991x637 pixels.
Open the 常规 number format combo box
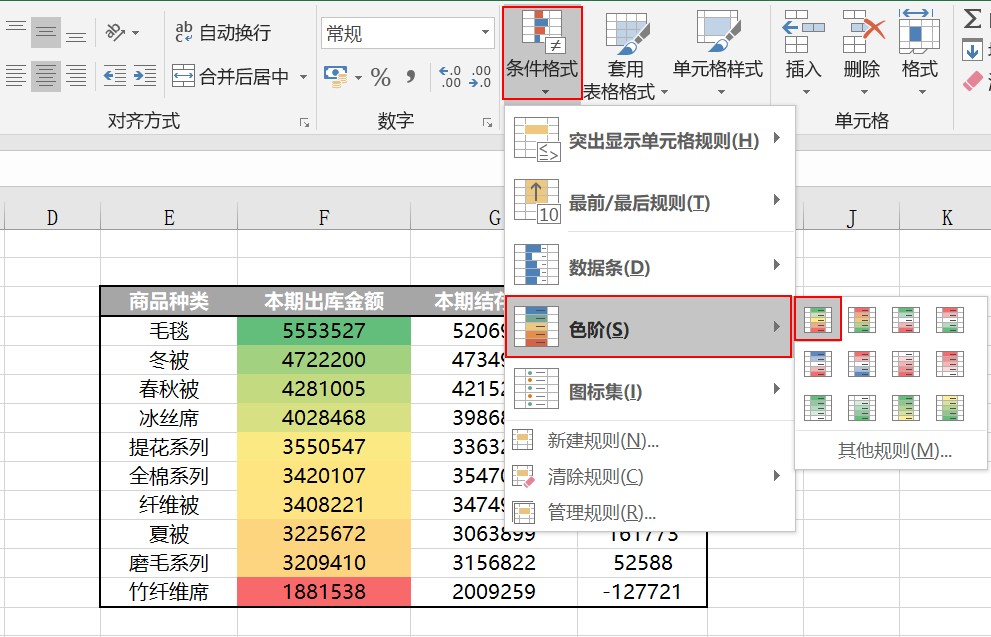click(408, 33)
